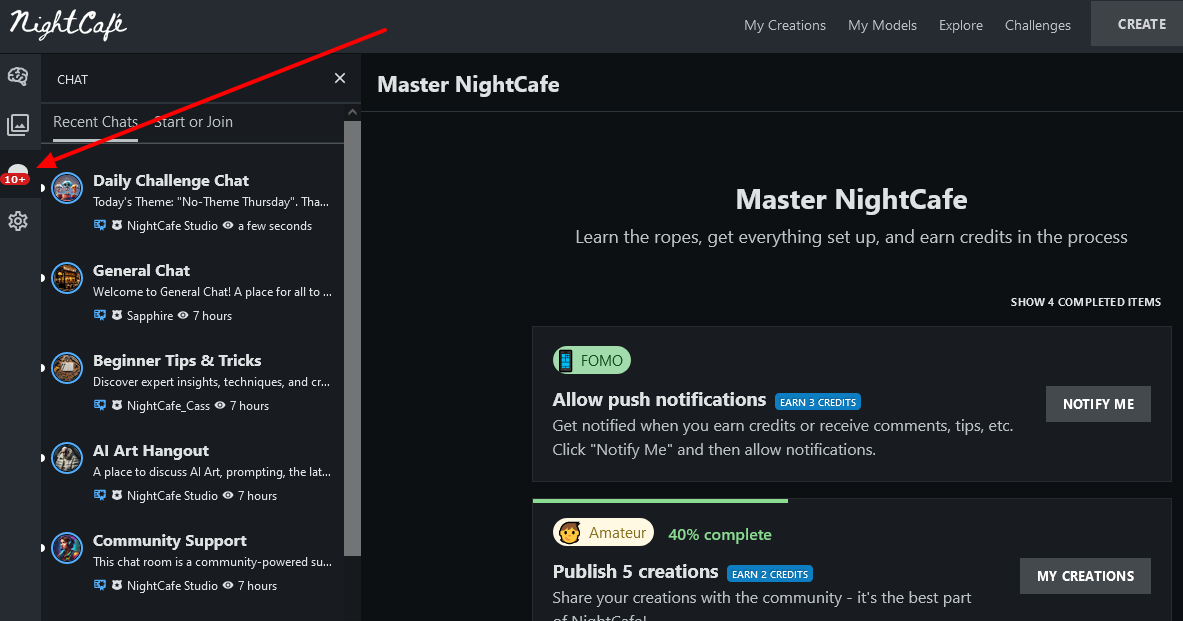Click the Daily Challenge Chat avatar
Image resolution: width=1183 pixels, height=621 pixels.
pyautogui.click(x=67, y=188)
